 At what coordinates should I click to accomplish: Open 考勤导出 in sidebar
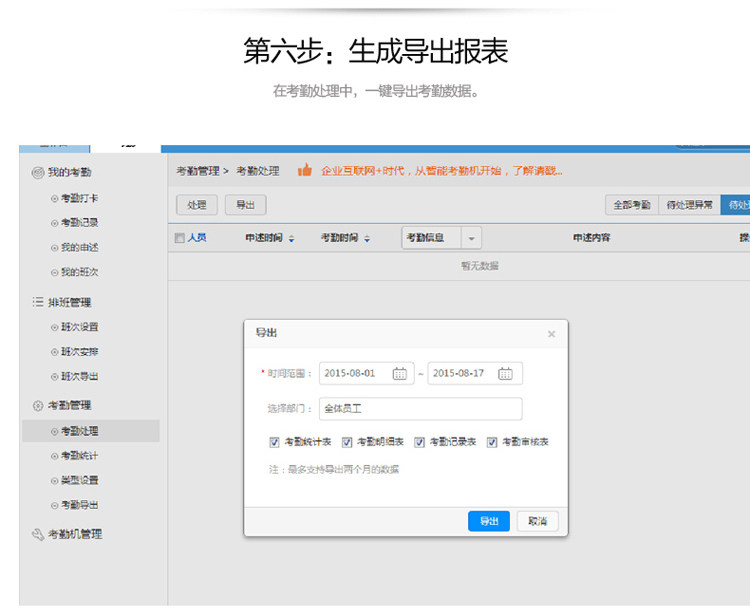(x=79, y=505)
